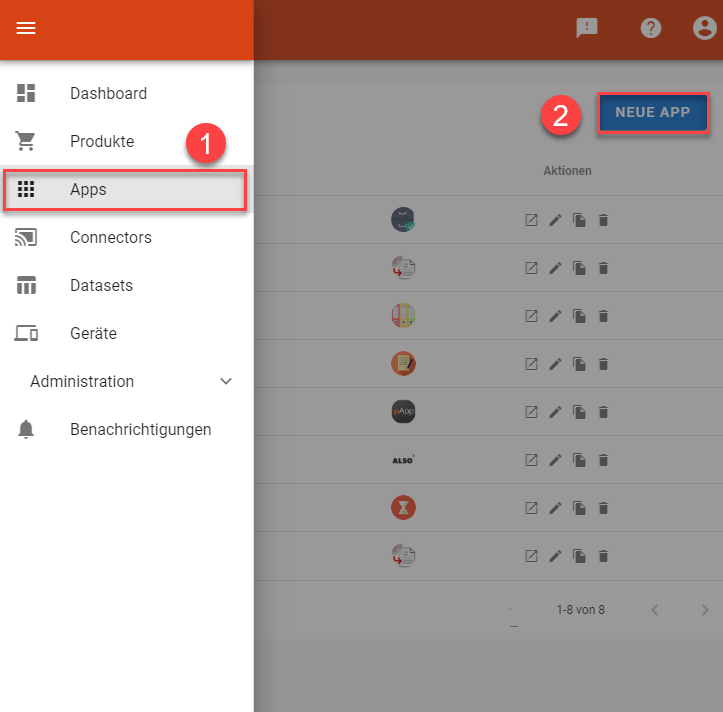Expand the Administration section
The image size is (723, 712).
point(127,381)
